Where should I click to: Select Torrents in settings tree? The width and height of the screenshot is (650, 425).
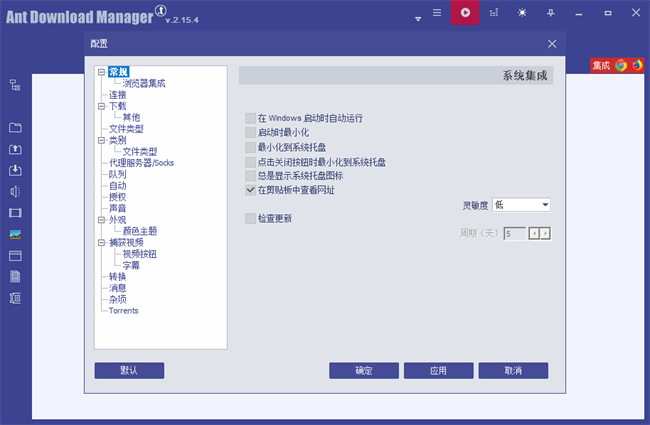click(124, 310)
